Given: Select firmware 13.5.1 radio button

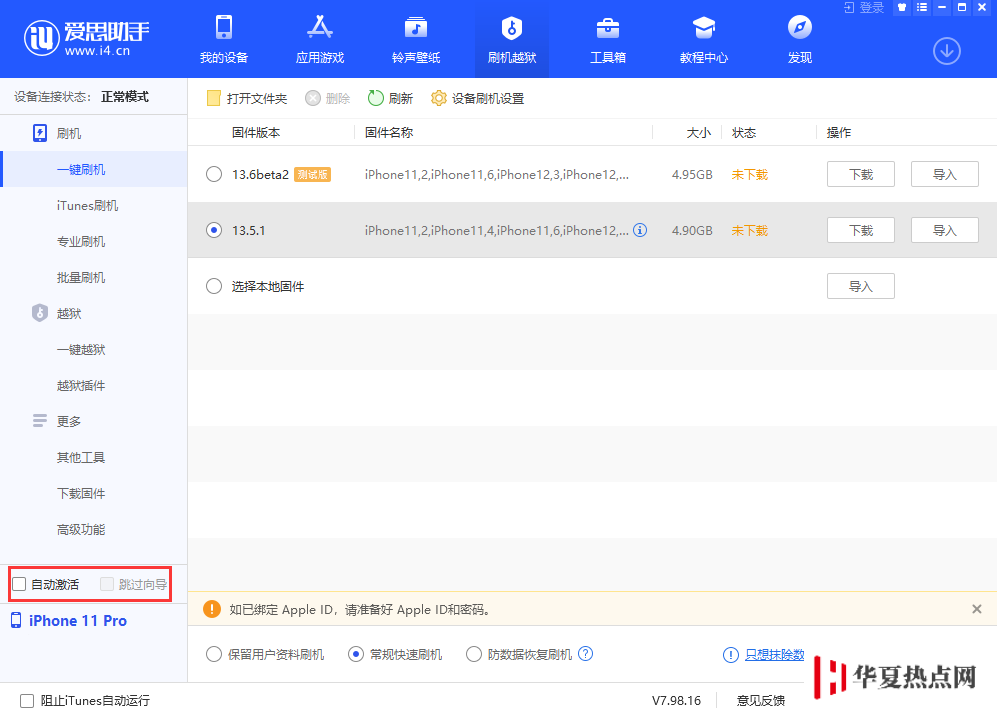Looking at the screenshot, I should pos(214,230).
